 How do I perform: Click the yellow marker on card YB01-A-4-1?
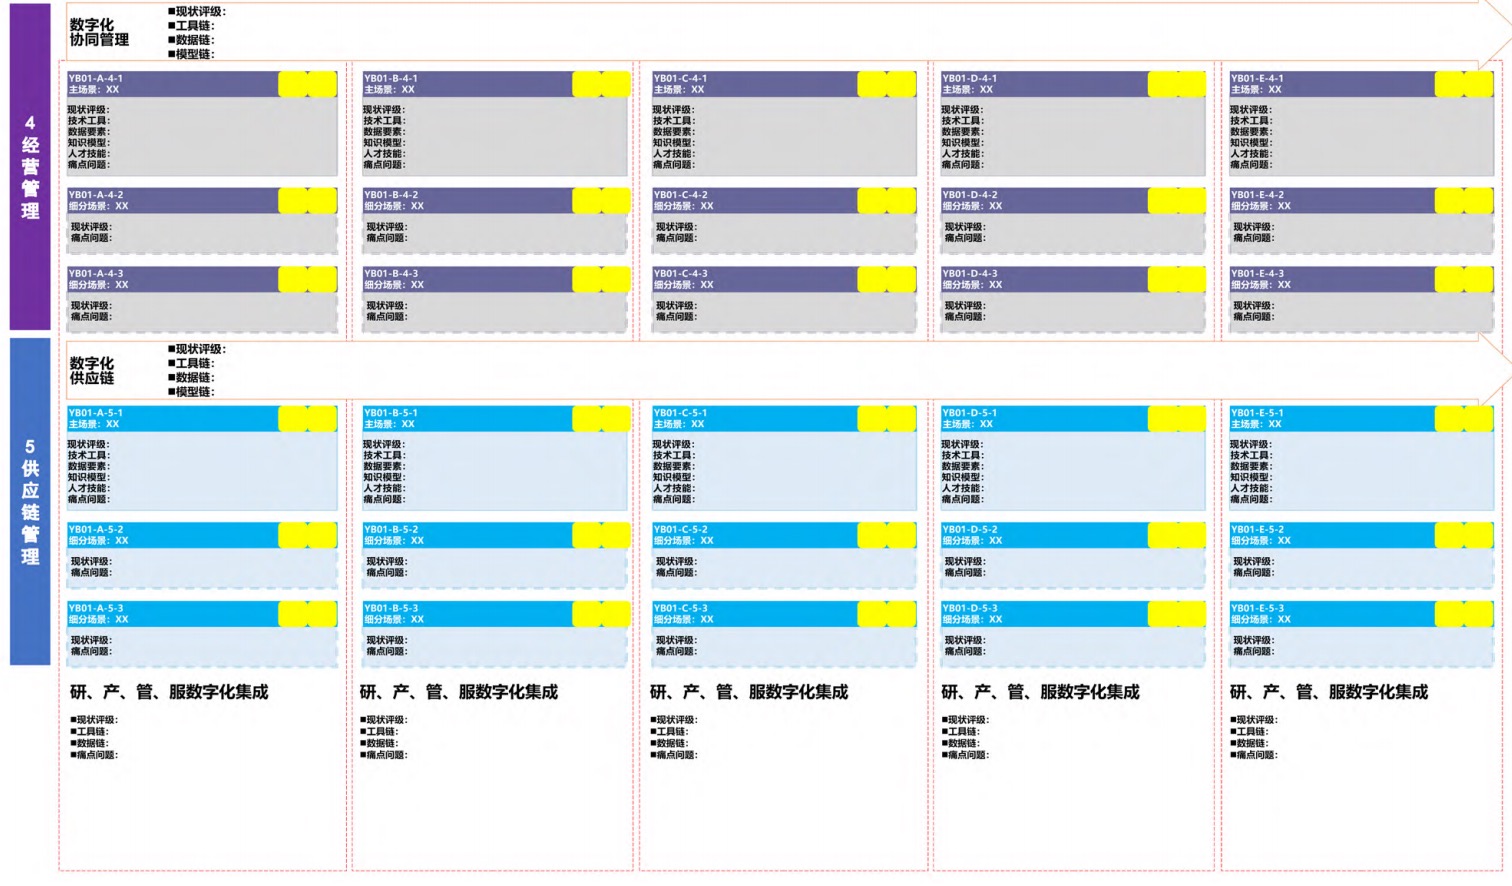(307, 84)
